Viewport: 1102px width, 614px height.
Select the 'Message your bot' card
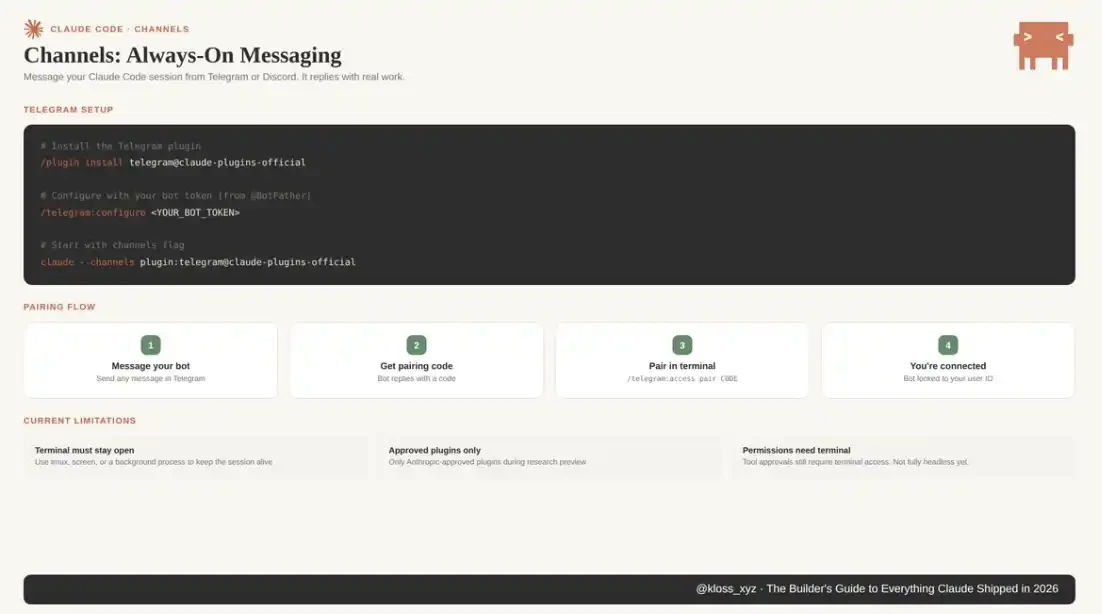[151, 361]
